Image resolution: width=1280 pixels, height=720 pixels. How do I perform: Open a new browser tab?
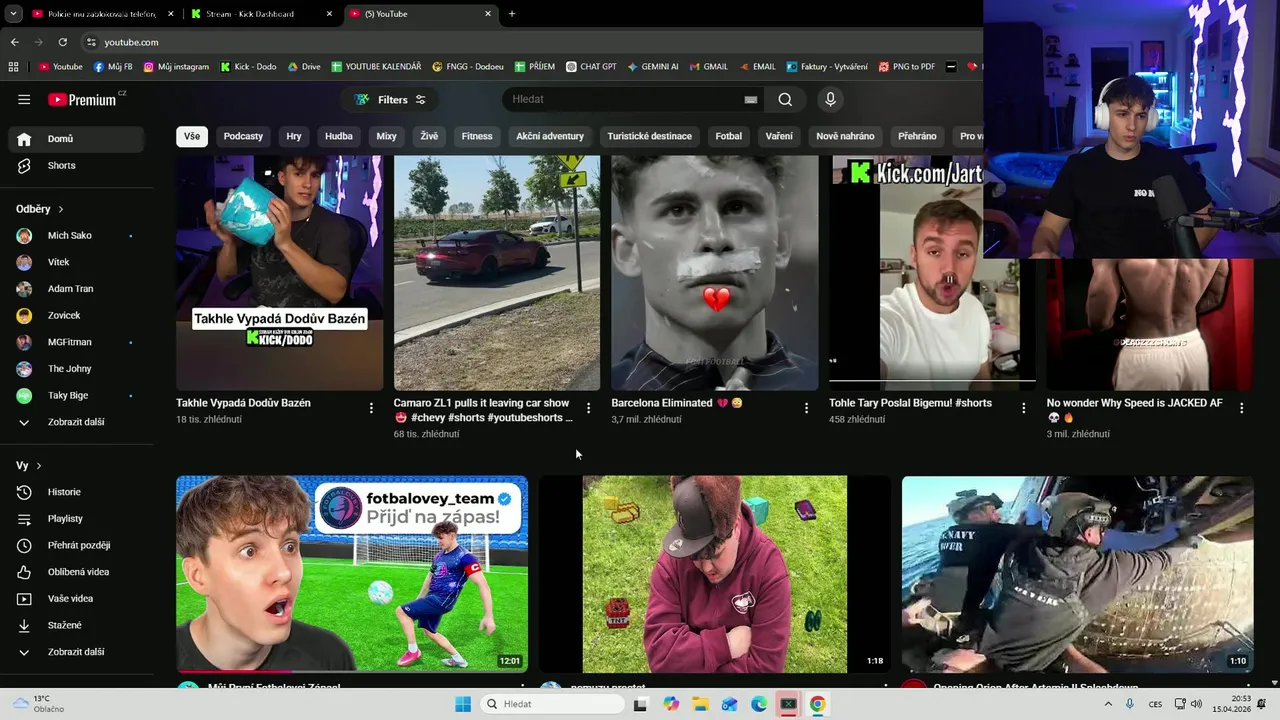[512, 14]
